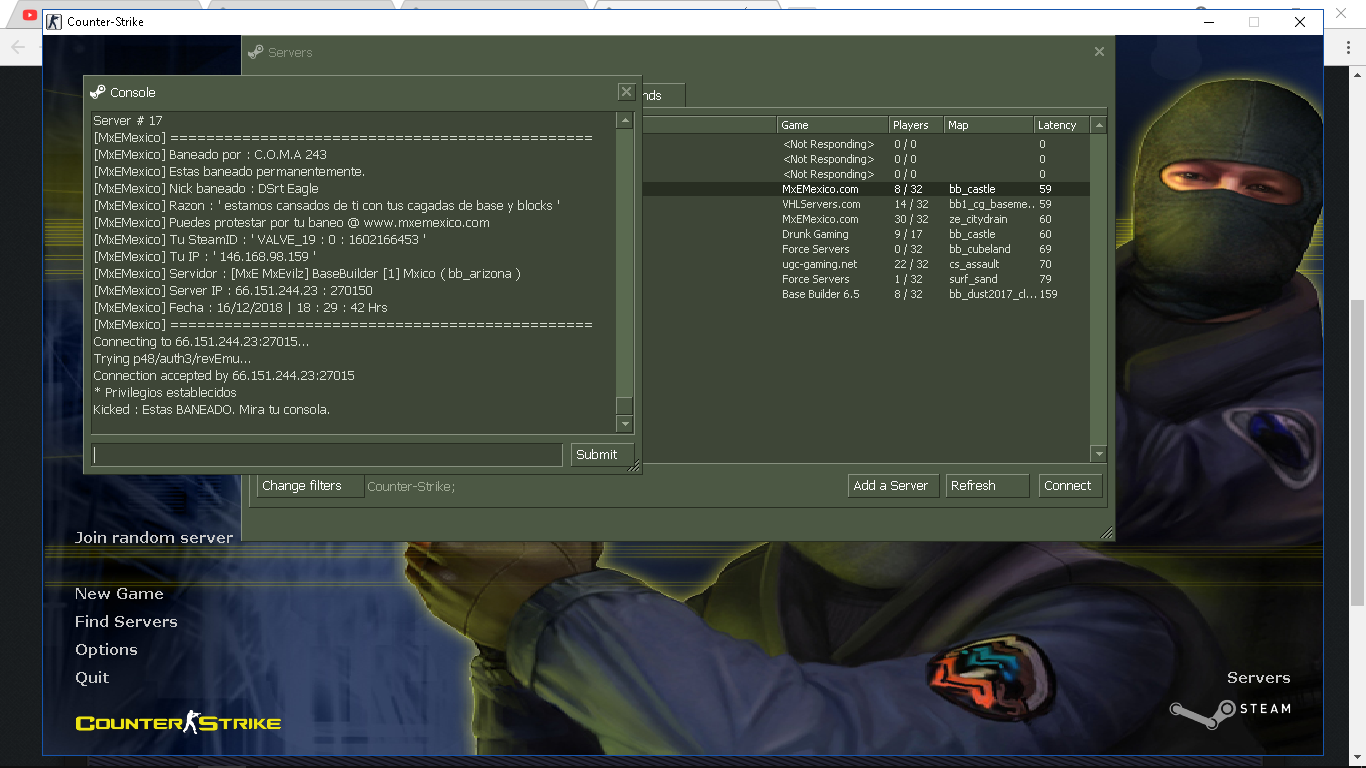Viewport: 1366px width, 768px height.
Task: Click the Steam icon in the Servers title bar
Action: [x=256, y=52]
